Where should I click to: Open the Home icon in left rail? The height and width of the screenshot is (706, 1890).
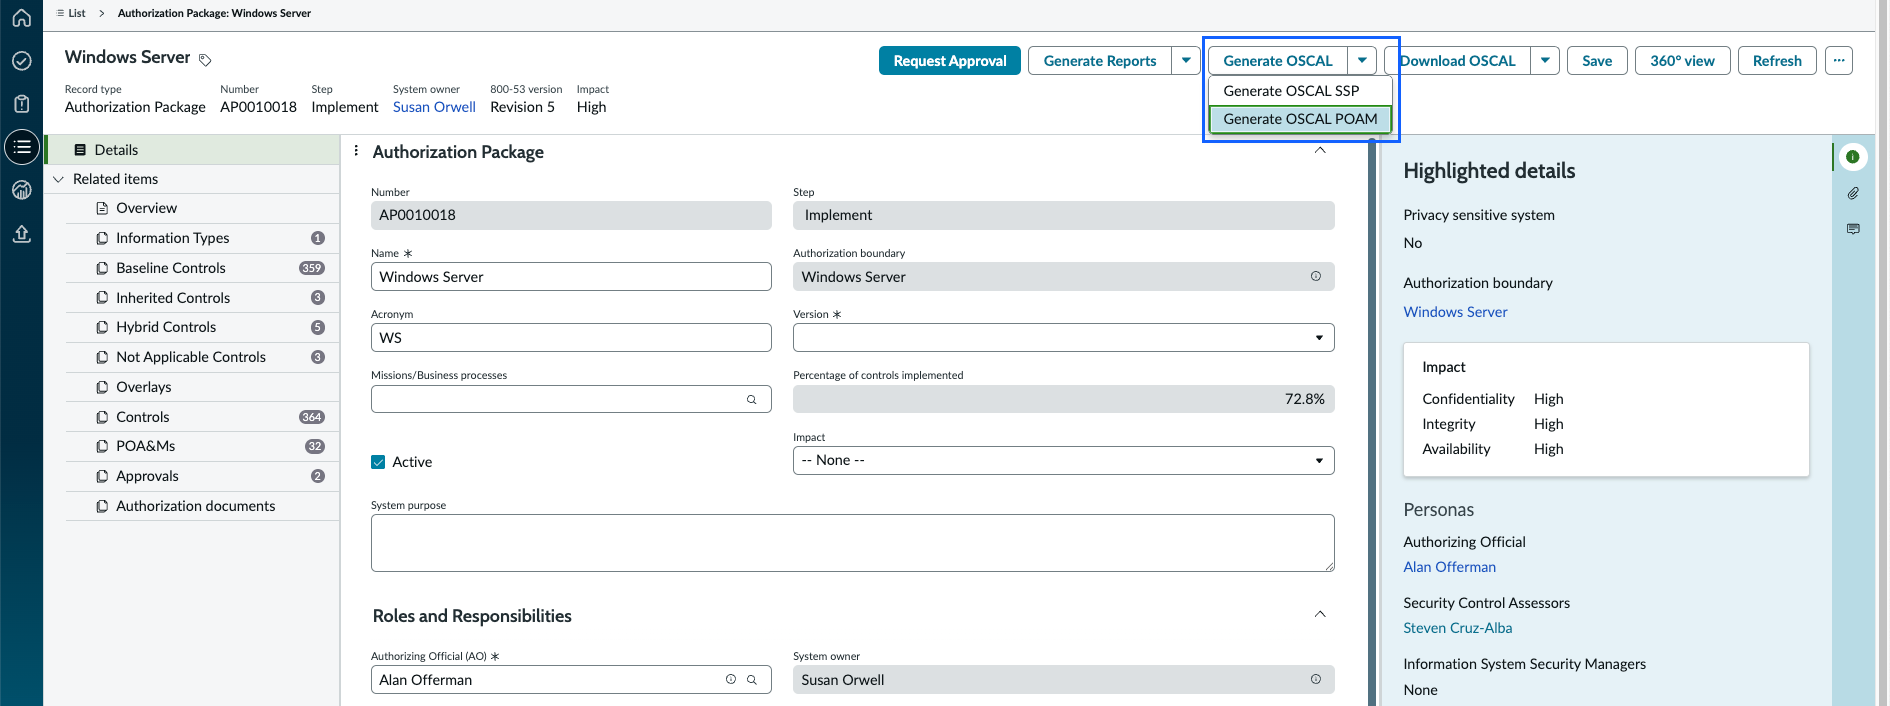[x=21, y=18]
